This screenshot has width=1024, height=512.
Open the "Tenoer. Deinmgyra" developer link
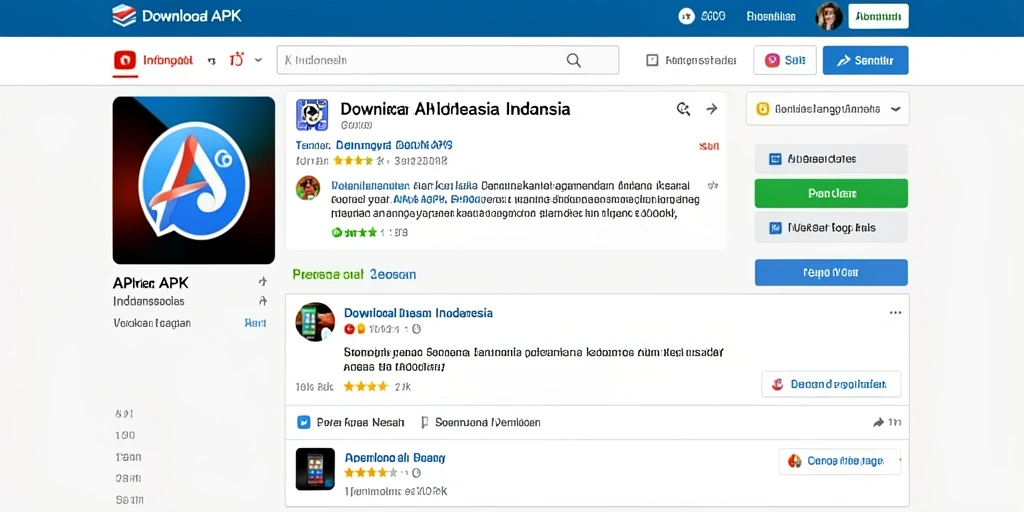(374, 145)
